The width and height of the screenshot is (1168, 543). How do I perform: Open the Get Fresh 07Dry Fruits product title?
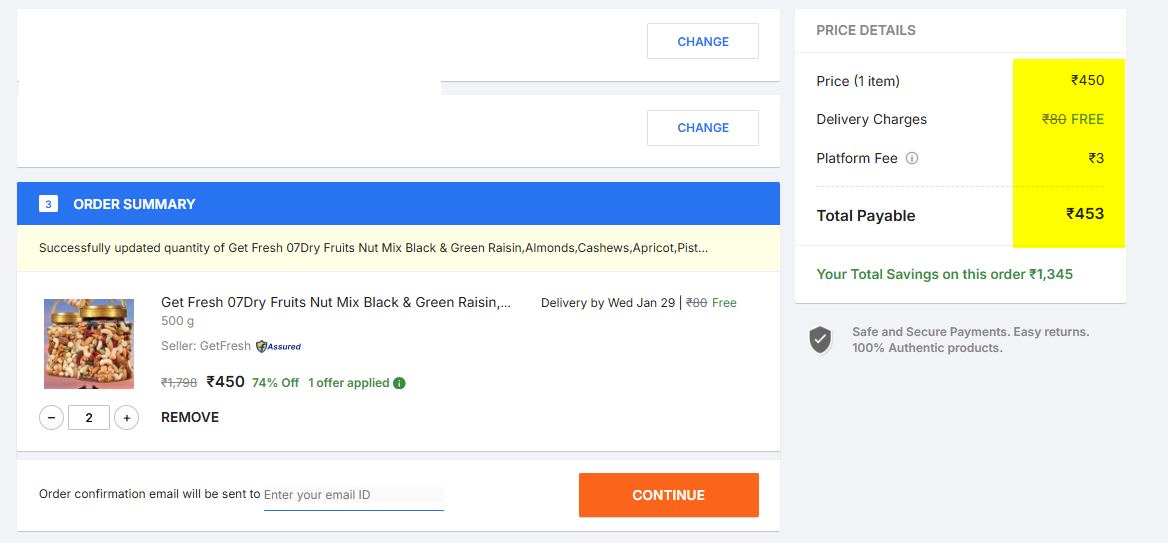[336, 302]
